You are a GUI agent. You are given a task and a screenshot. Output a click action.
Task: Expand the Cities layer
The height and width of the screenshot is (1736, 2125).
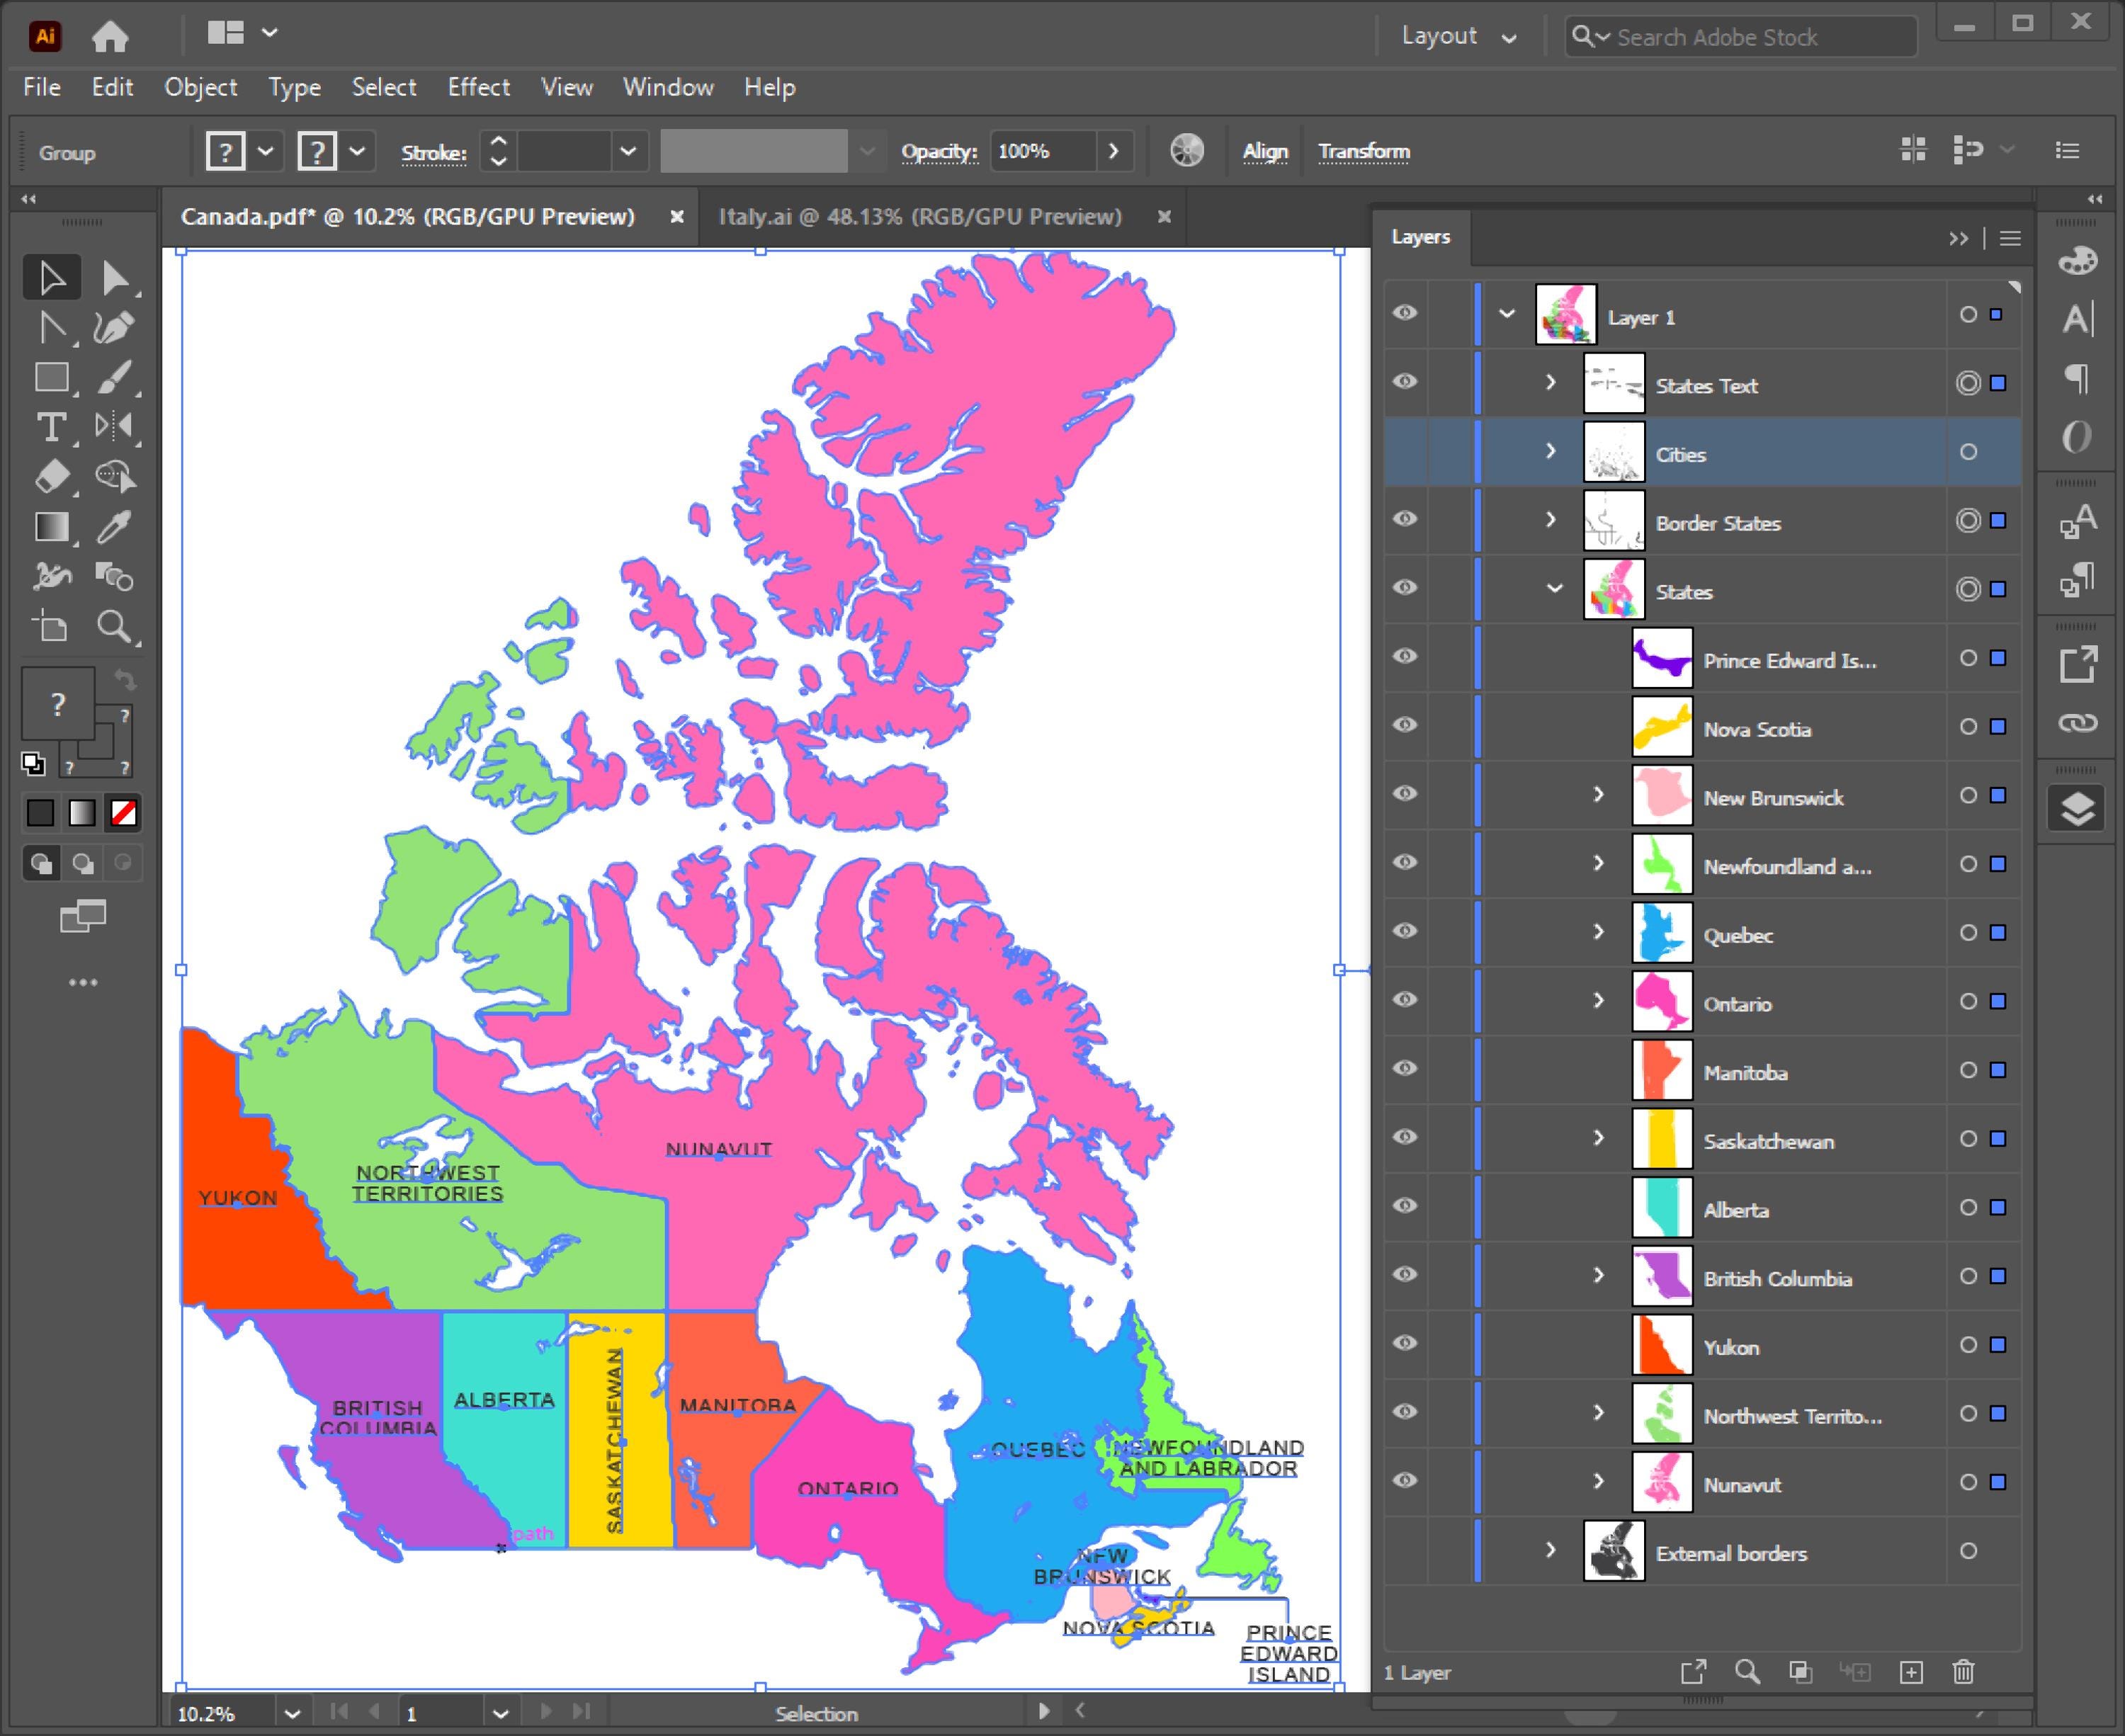pyautogui.click(x=1551, y=451)
